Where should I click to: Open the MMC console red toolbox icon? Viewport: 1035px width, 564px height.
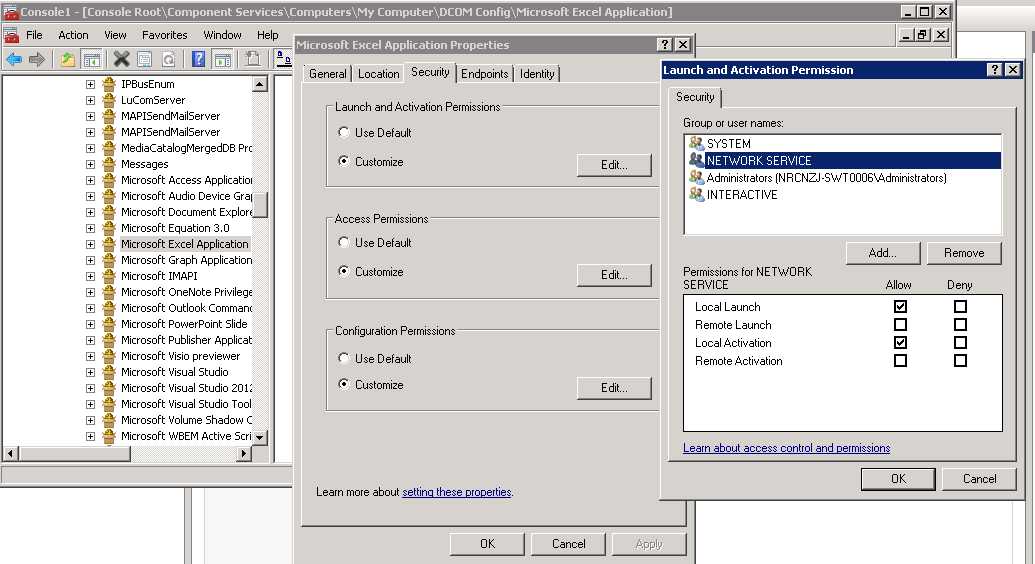11,35
